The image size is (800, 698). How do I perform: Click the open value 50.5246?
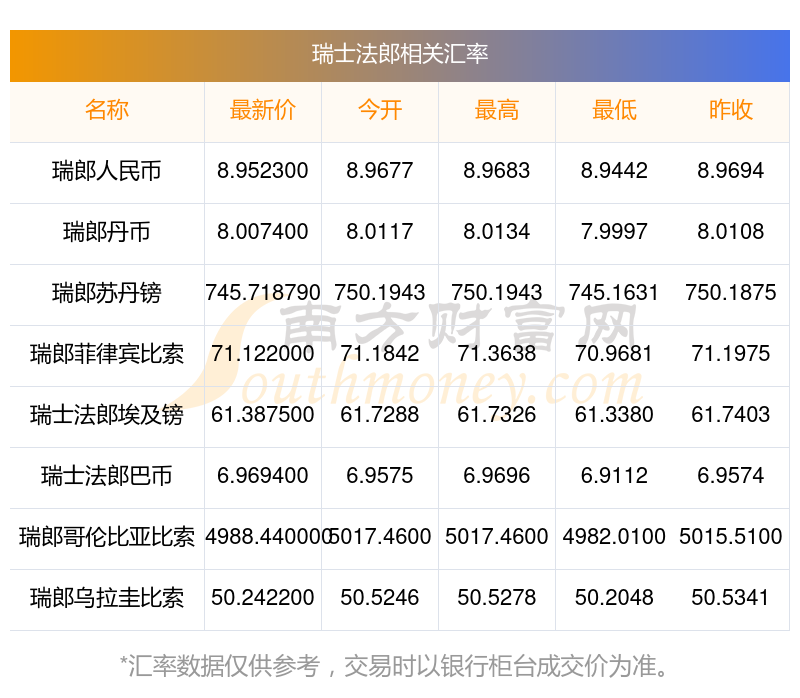click(380, 597)
